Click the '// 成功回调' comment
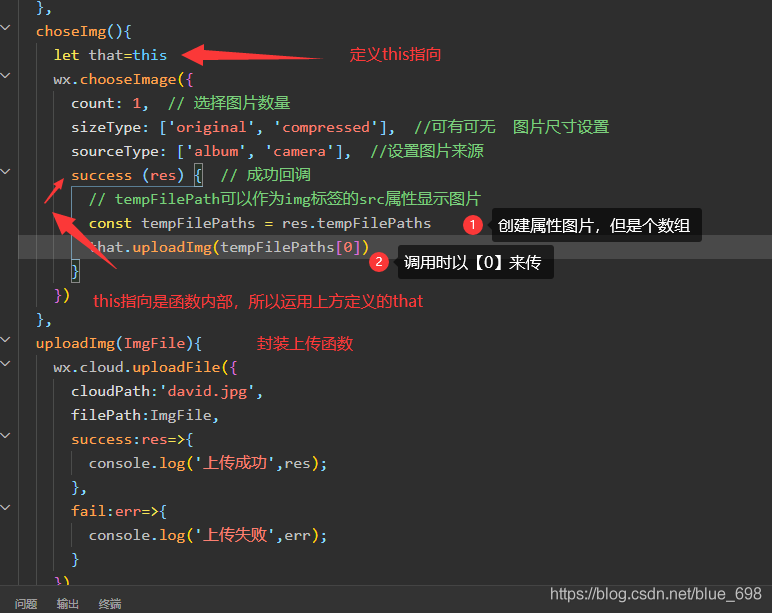This screenshot has width=772, height=613. pos(265,175)
